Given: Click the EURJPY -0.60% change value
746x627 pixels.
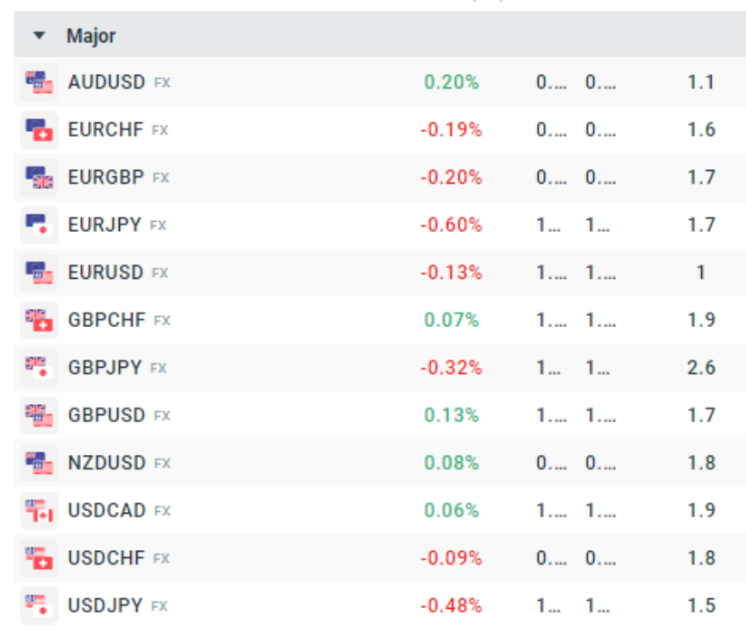Looking at the screenshot, I should (x=451, y=225).
